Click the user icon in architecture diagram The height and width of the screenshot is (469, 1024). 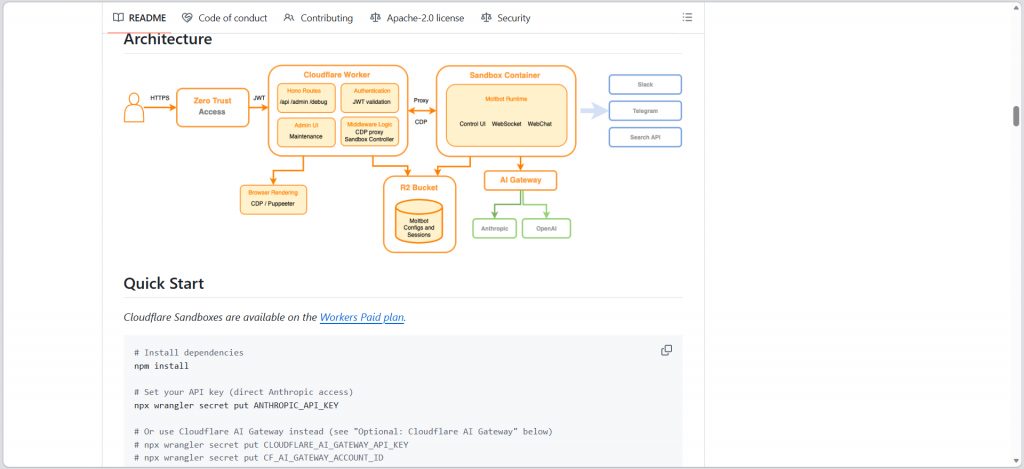coord(134,107)
